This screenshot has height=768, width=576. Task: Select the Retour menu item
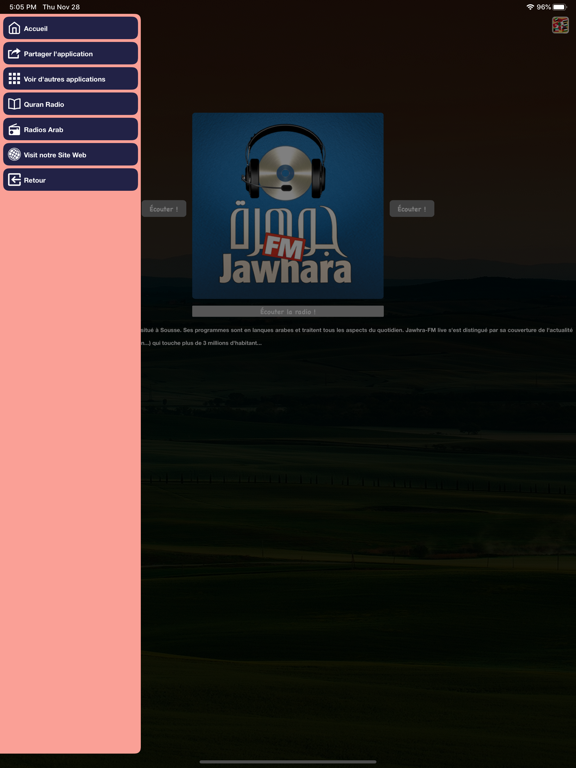pos(71,180)
